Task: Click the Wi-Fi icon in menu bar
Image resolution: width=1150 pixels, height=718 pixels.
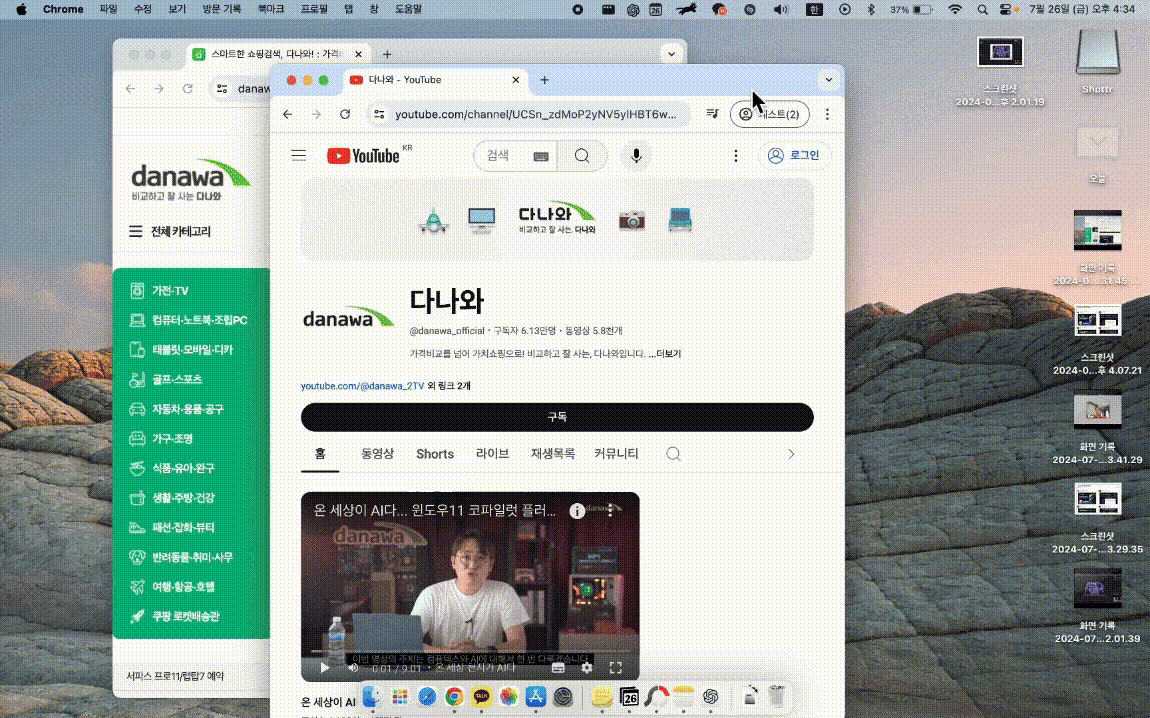Action: pos(954,10)
